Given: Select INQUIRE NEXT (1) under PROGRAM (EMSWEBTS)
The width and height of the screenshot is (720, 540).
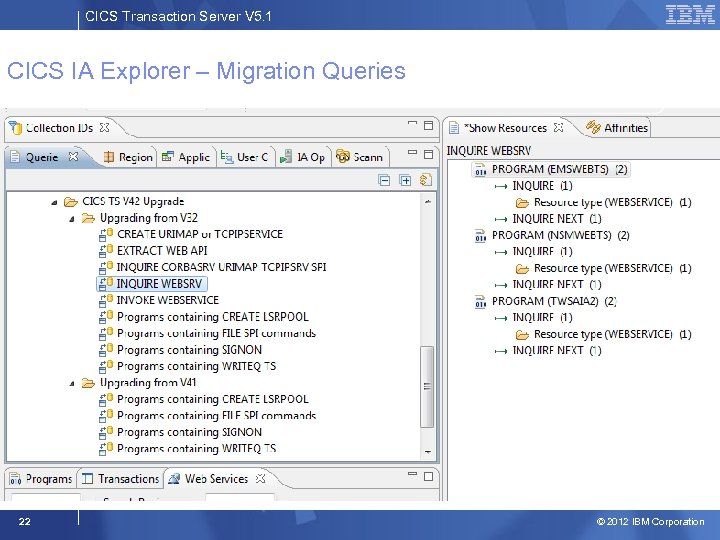Looking at the screenshot, I should click(x=557, y=219).
